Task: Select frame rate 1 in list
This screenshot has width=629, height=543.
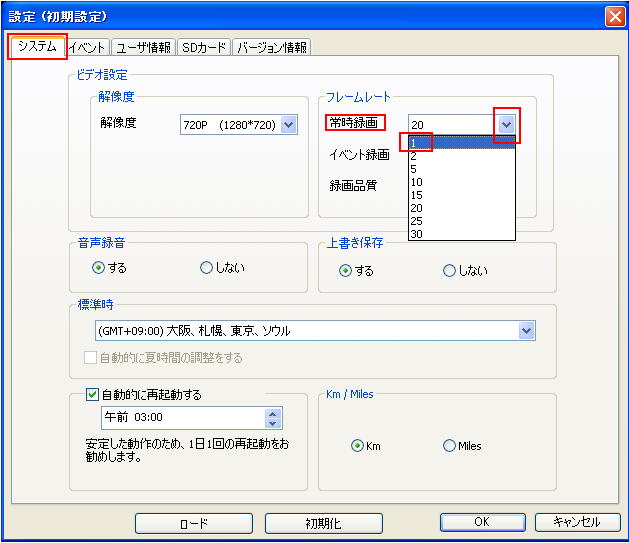Action: [x=462, y=143]
